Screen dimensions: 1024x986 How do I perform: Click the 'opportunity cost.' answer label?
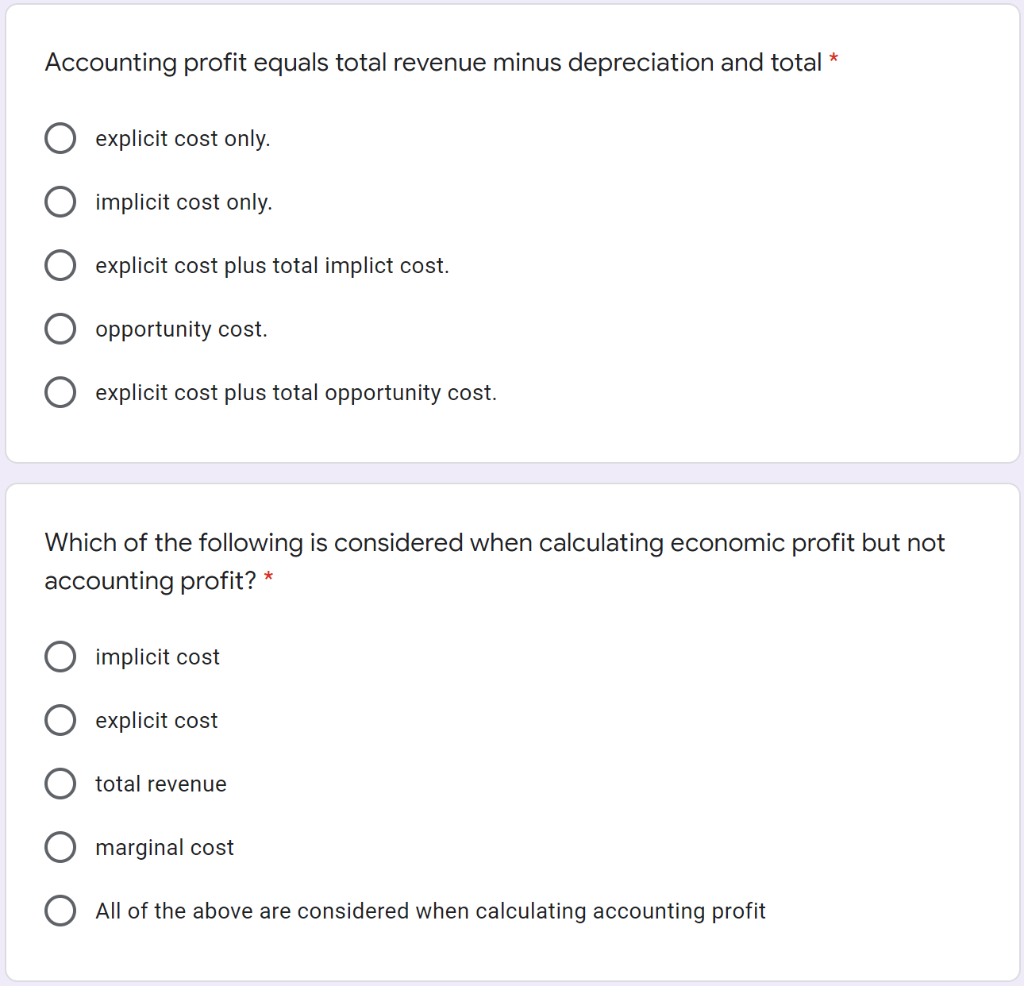(x=182, y=330)
